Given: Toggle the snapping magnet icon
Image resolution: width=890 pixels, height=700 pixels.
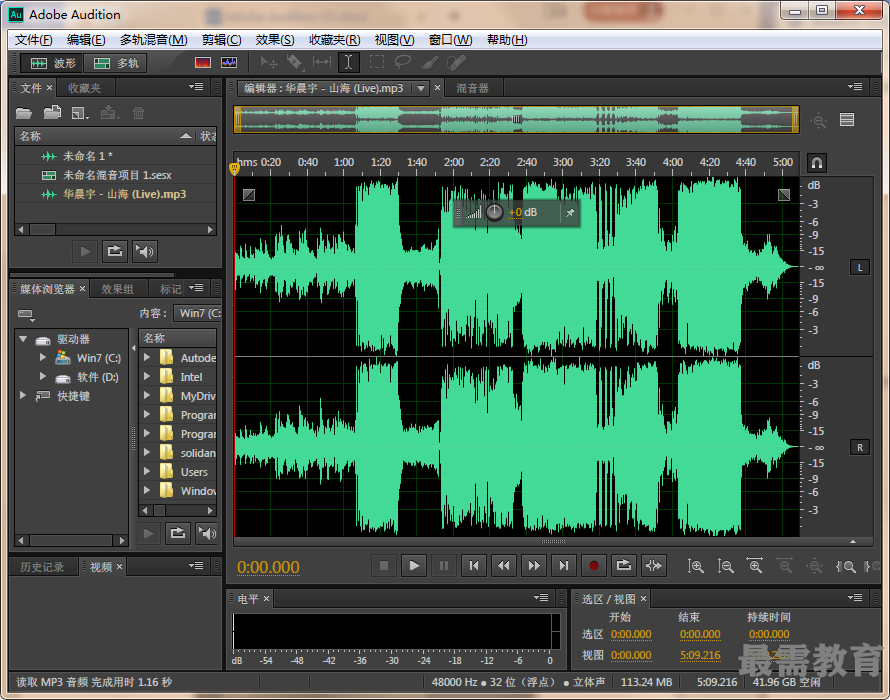Looking at the screenshot, I should [816, 164].
